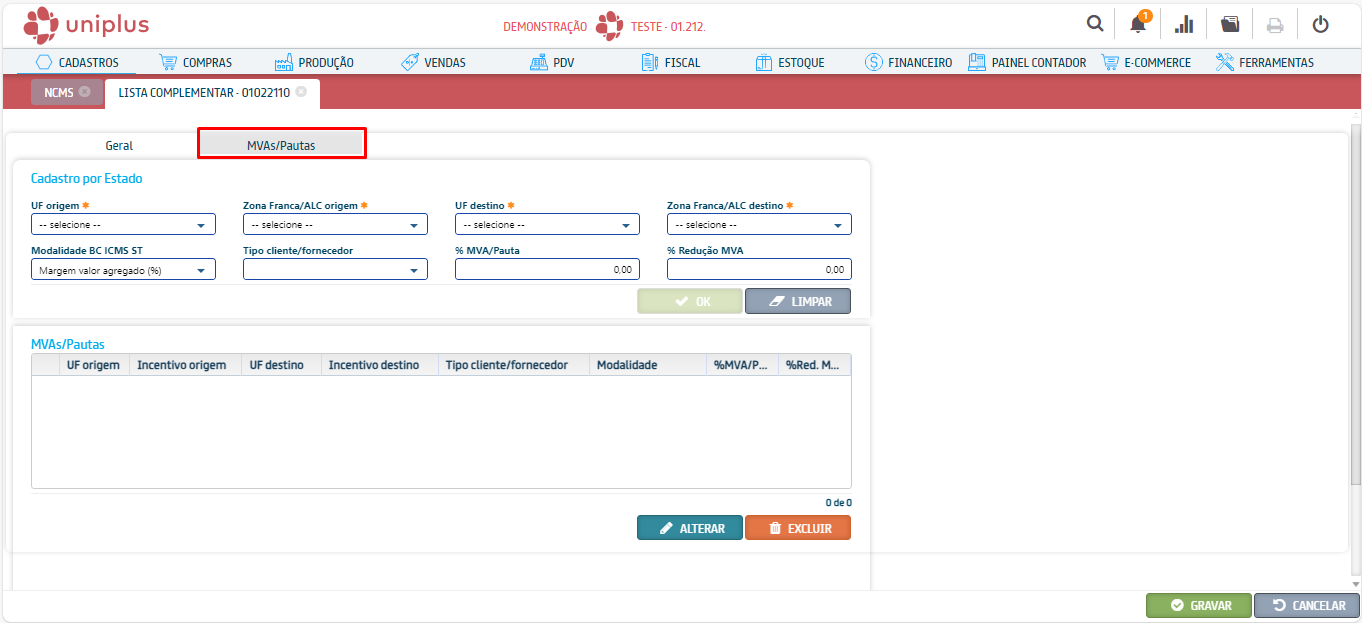Viewport: 1362px width, 623px height.
Task: Click the Modalidade column header
Action: pyautogui.click(x=648, y=365)
